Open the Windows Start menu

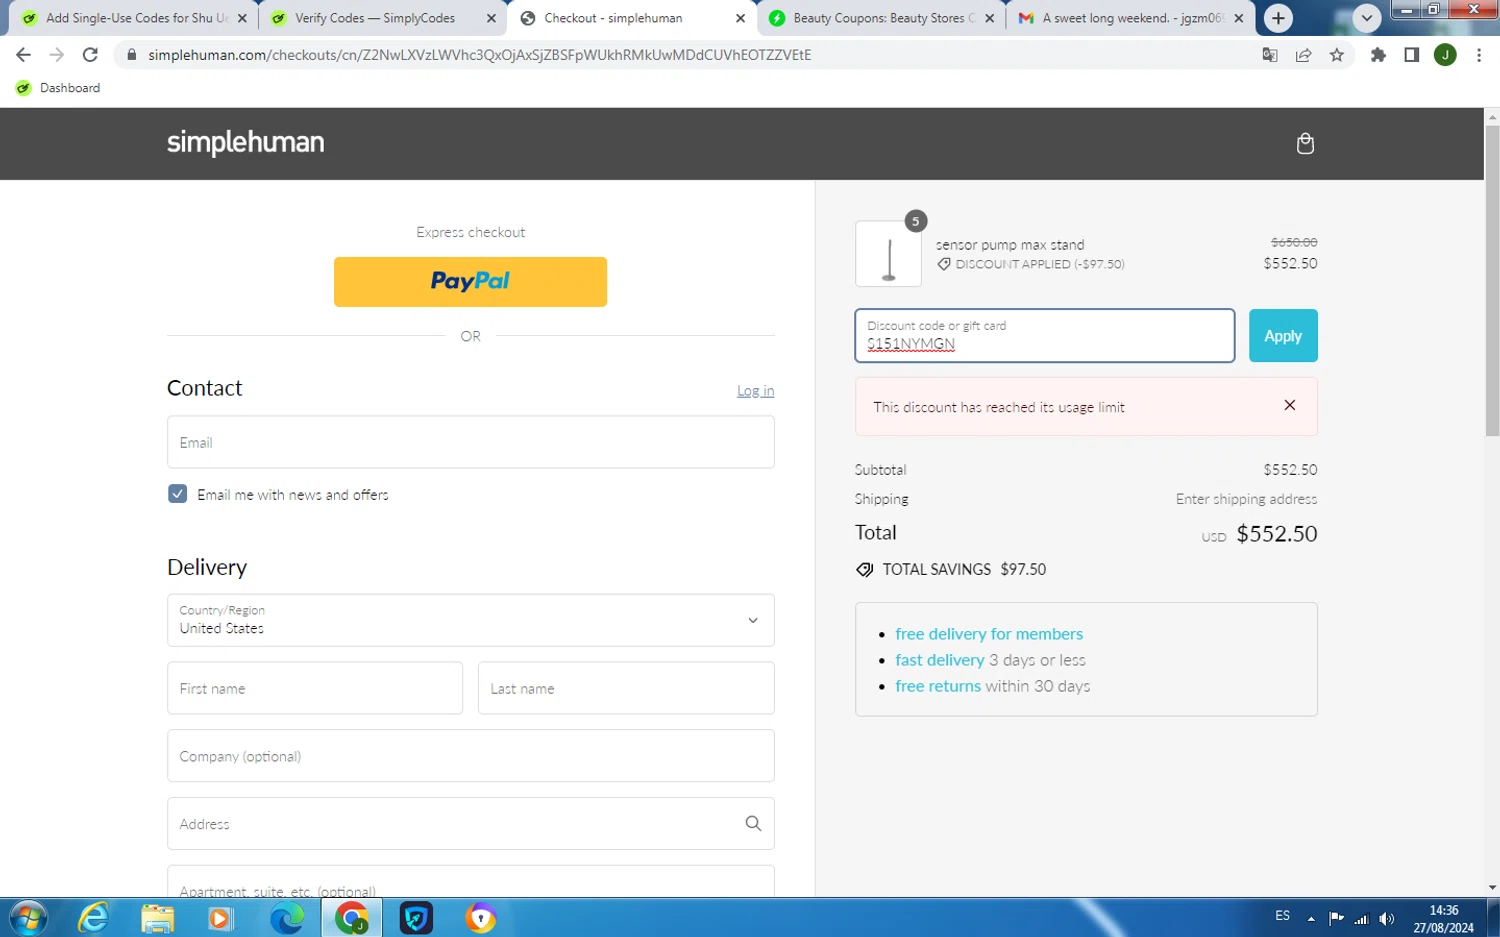(x=27, y=918)
